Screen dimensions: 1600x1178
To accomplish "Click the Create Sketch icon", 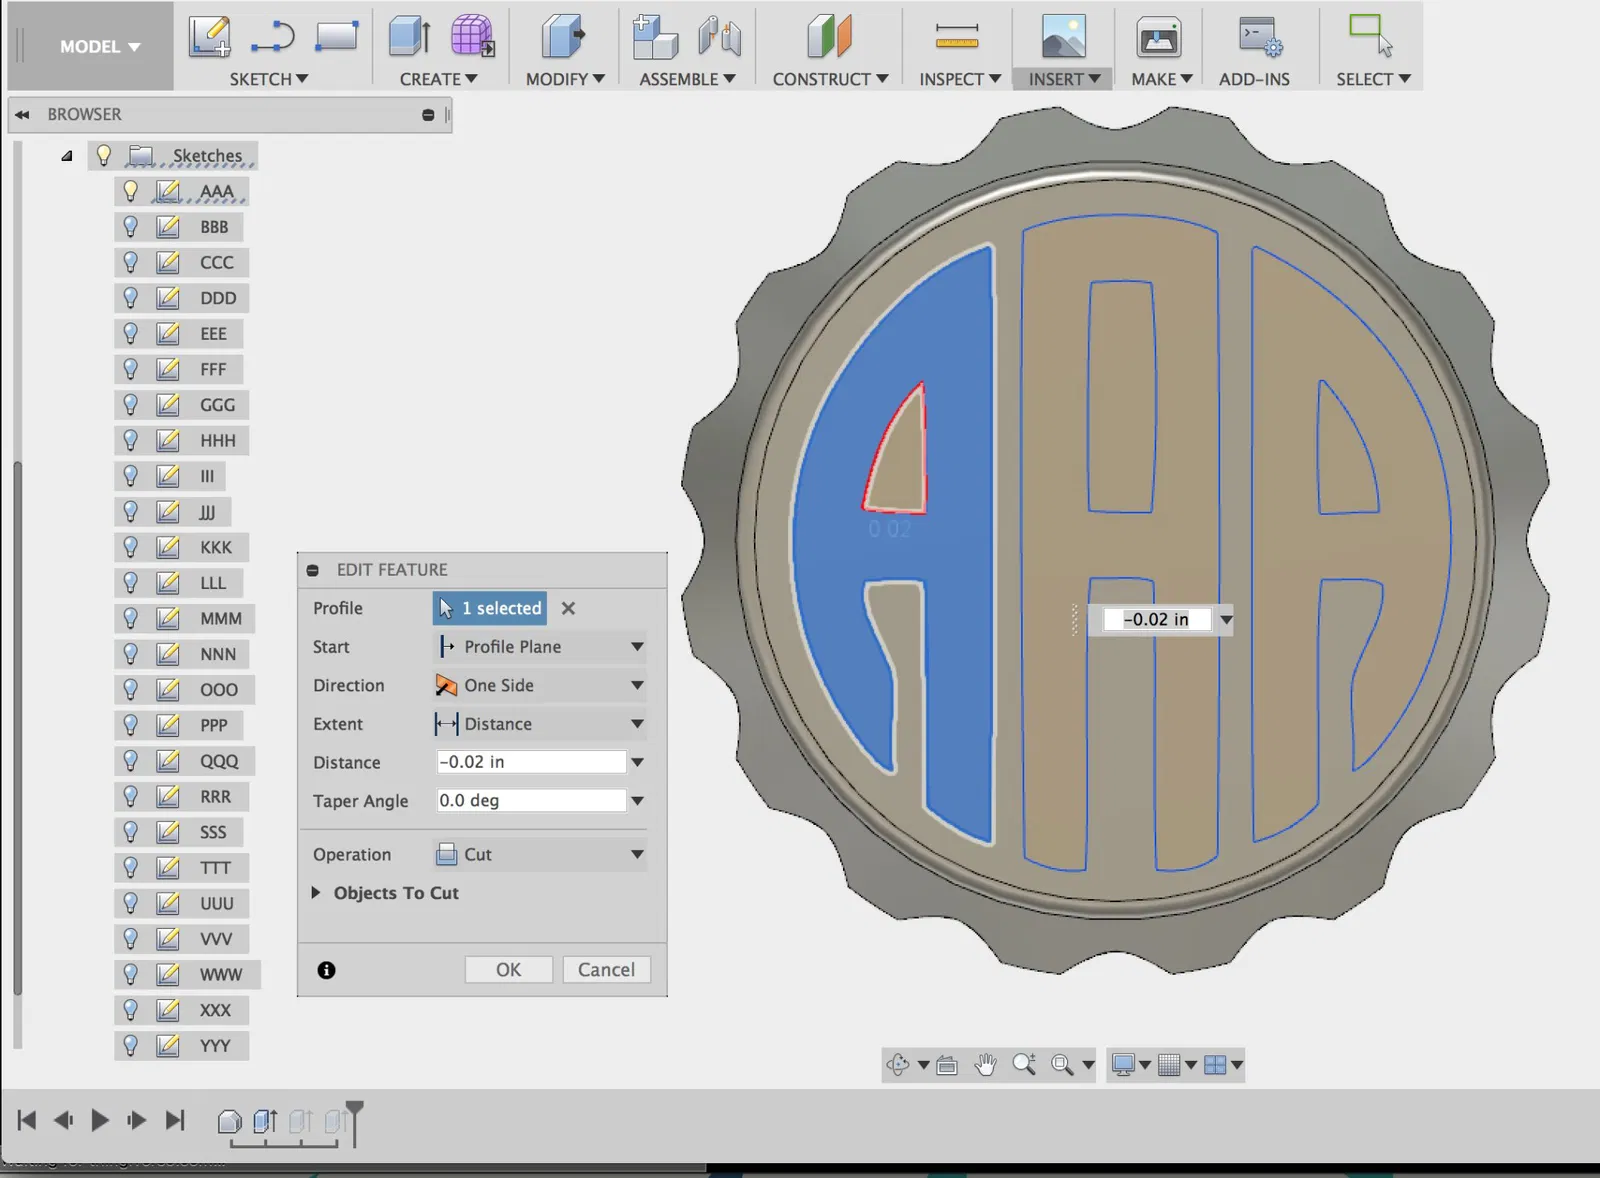I will coord(209,37).
